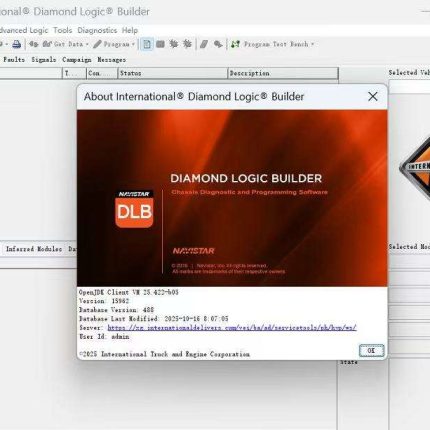The height and width of the screenshot is (430, 430).
Task: Click the 'User Id: admin' text
Action: (x=104, y=337)
